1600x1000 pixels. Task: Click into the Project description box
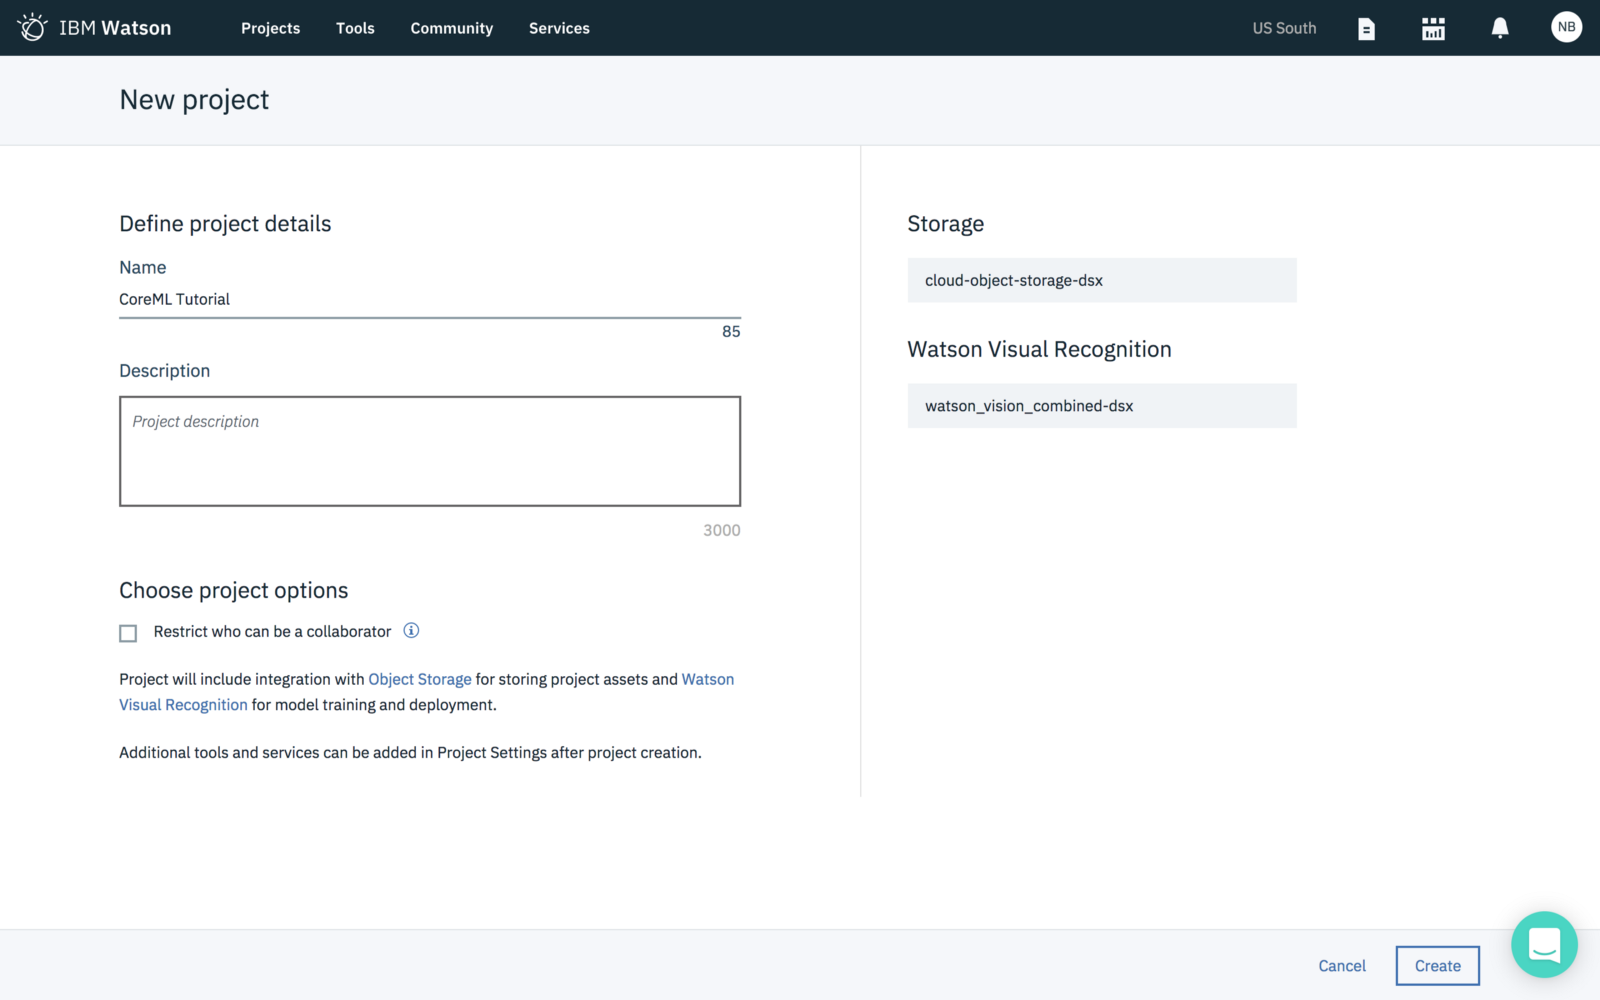coord(430,451)
